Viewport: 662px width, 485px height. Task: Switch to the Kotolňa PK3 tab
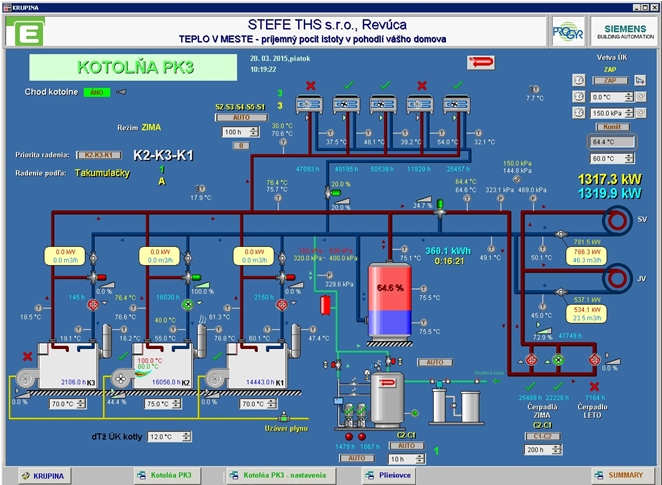167,475
